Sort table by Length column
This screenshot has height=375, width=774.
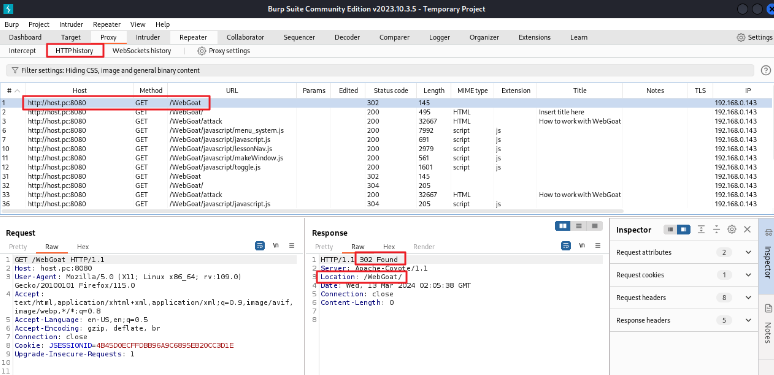click(x=434, y=91)
